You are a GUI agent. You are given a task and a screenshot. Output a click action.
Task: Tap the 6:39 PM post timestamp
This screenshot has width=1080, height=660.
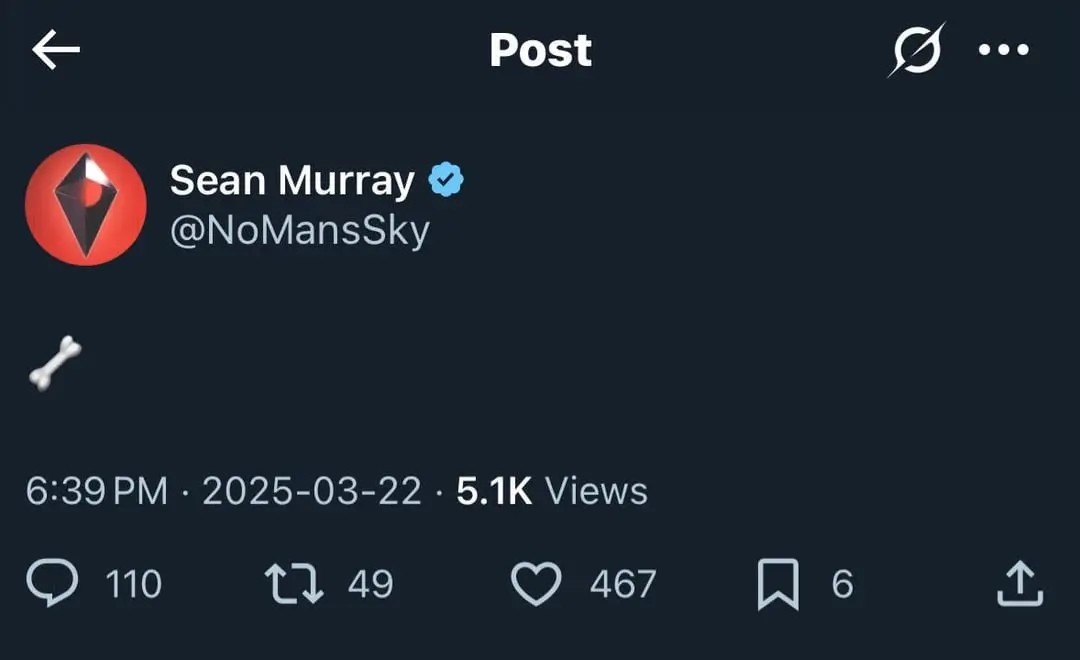tap(97, 491)
